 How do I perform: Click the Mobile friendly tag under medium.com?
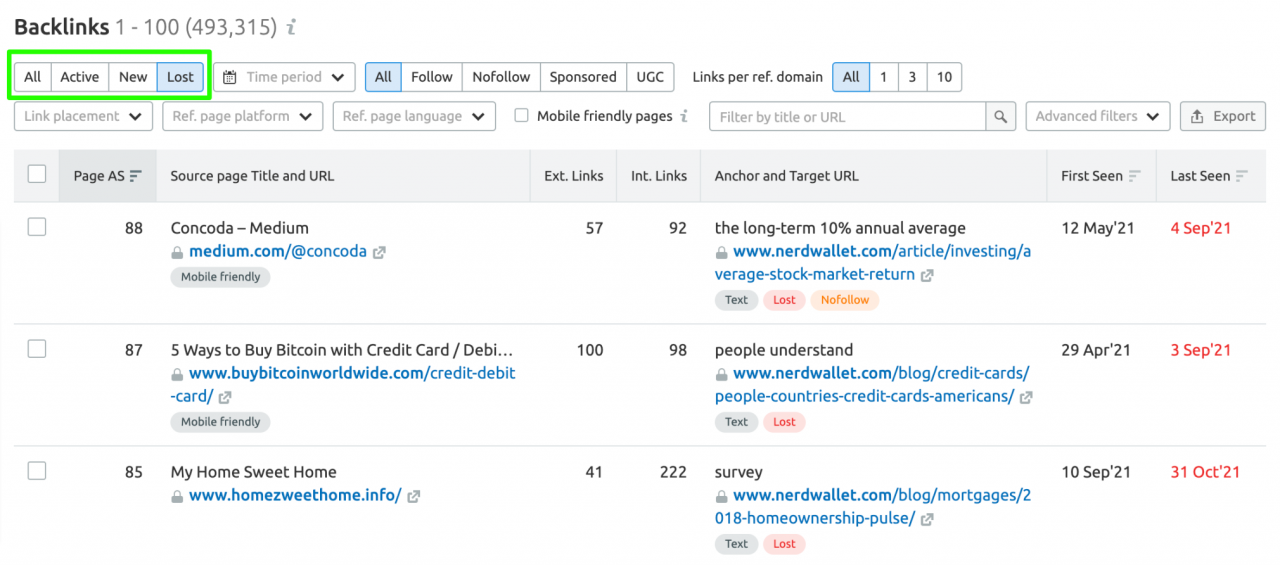(x=220, y=277)
